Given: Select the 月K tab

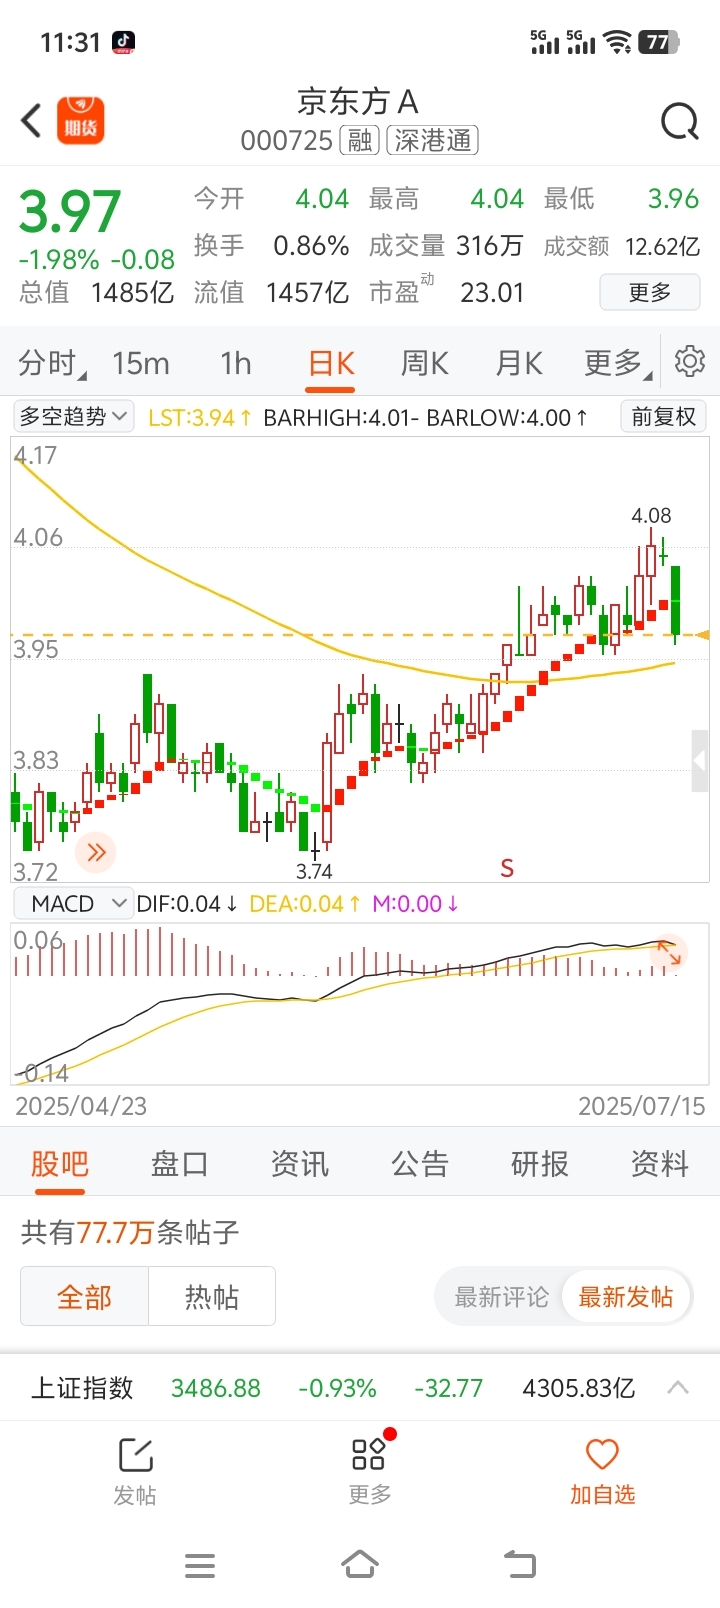Looking at the screenshot, I should [x=519, y=363].
